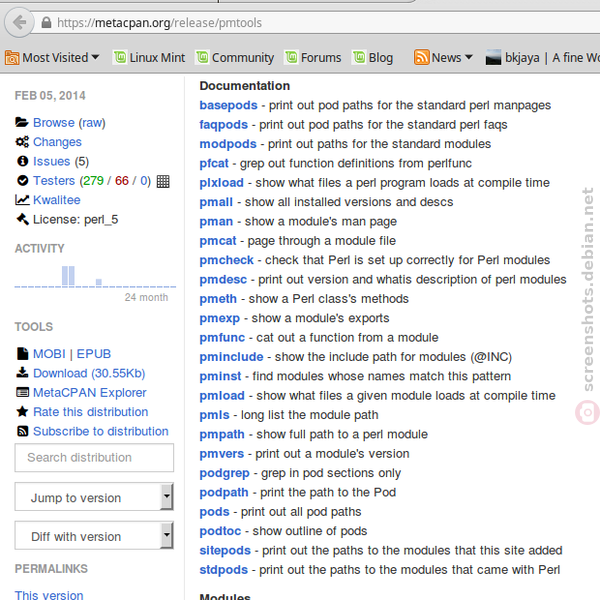Click the folder icon beside Browse
Image resolution: width=600 pixels, height=600 pixels.
pyautogui.click(x=22, y=122)
